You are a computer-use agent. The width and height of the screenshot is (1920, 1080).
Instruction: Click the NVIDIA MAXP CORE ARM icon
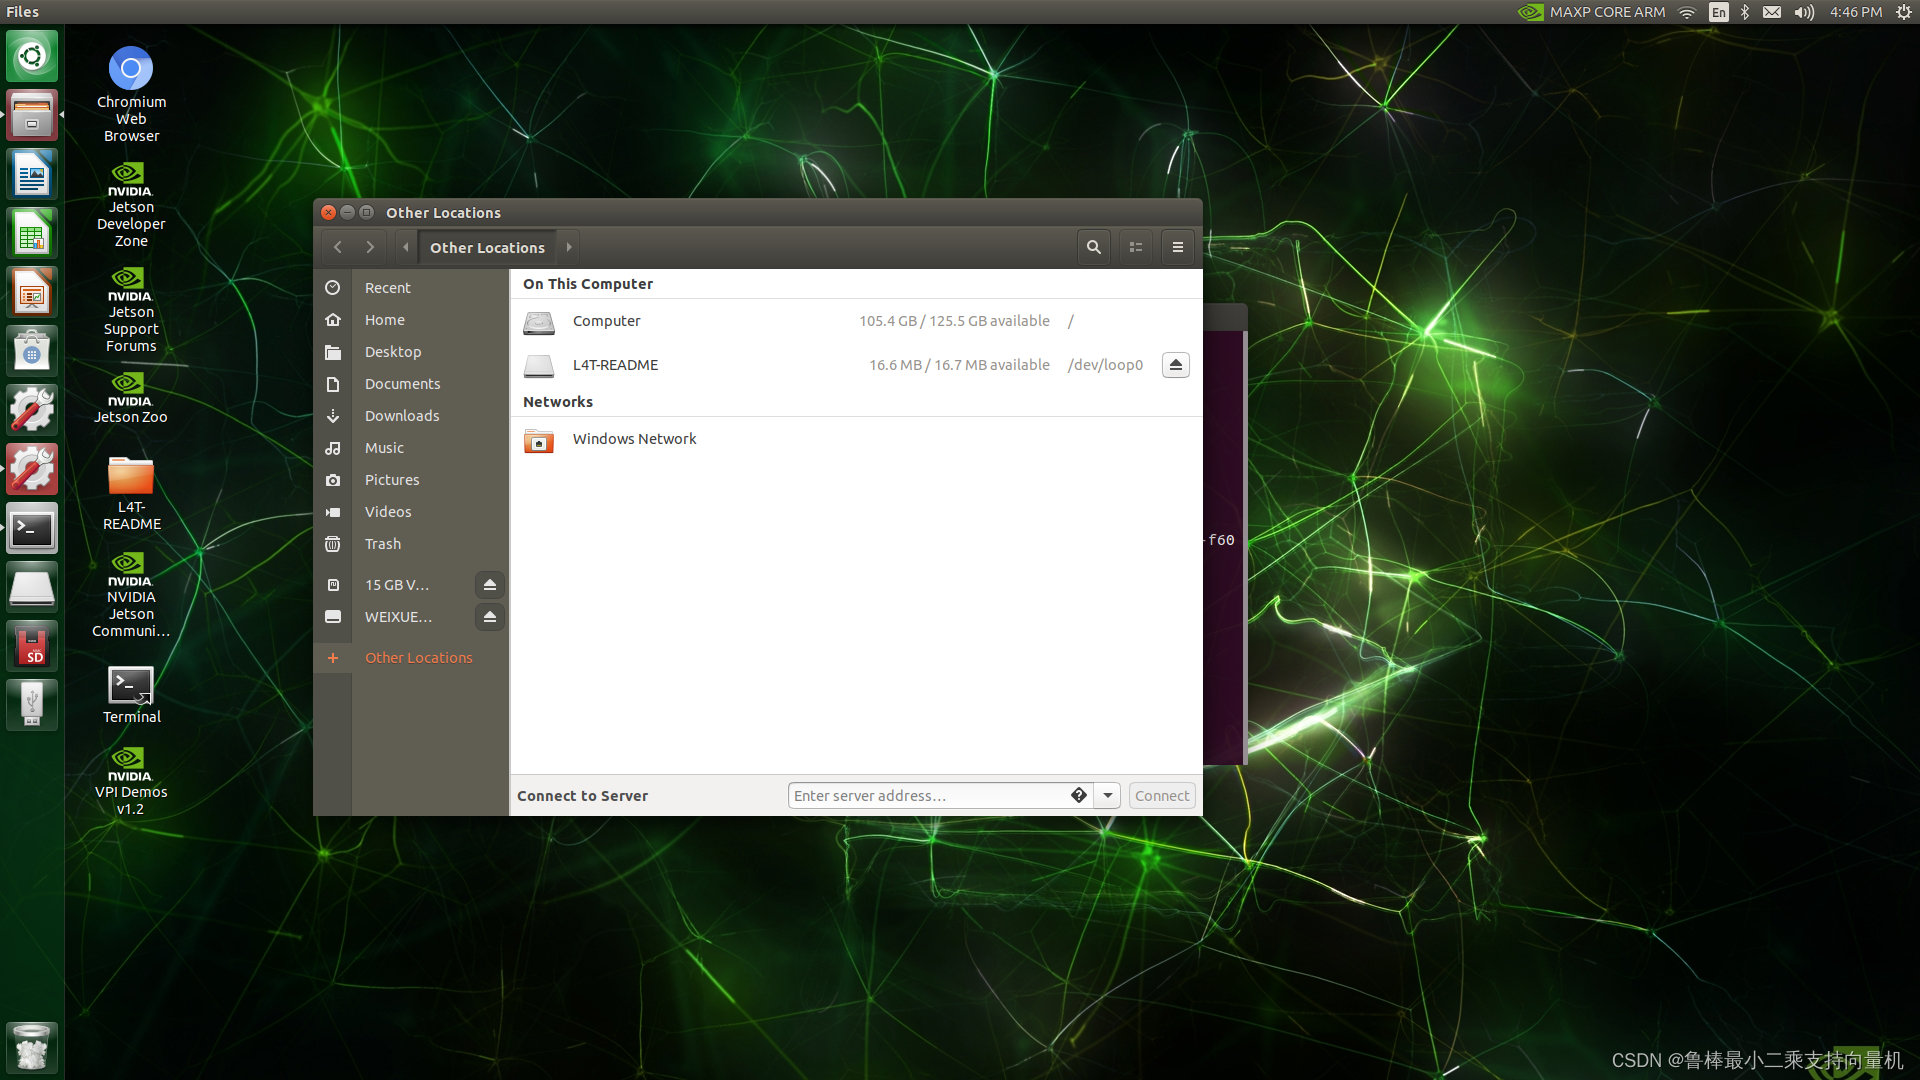click(1532, 12)
